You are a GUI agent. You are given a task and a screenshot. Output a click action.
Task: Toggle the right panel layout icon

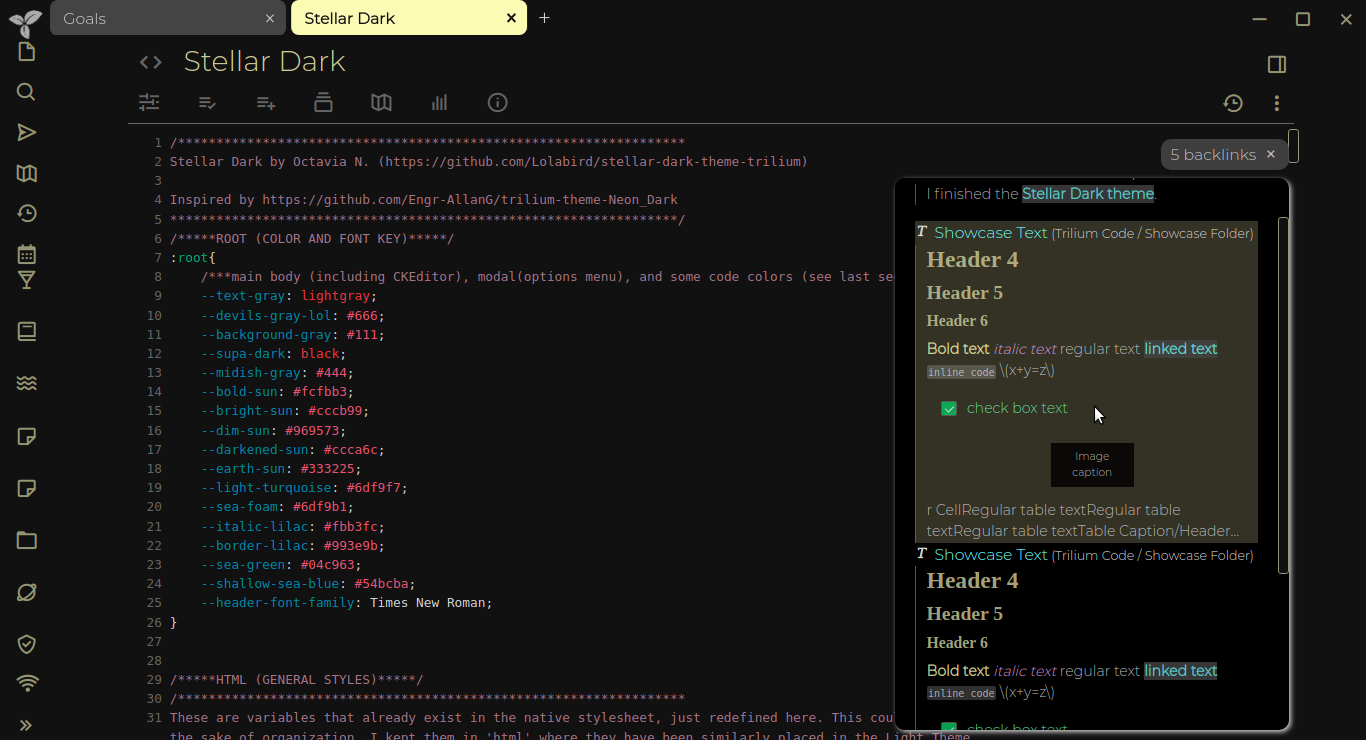pyautogui.click(x=1276, y=64)
